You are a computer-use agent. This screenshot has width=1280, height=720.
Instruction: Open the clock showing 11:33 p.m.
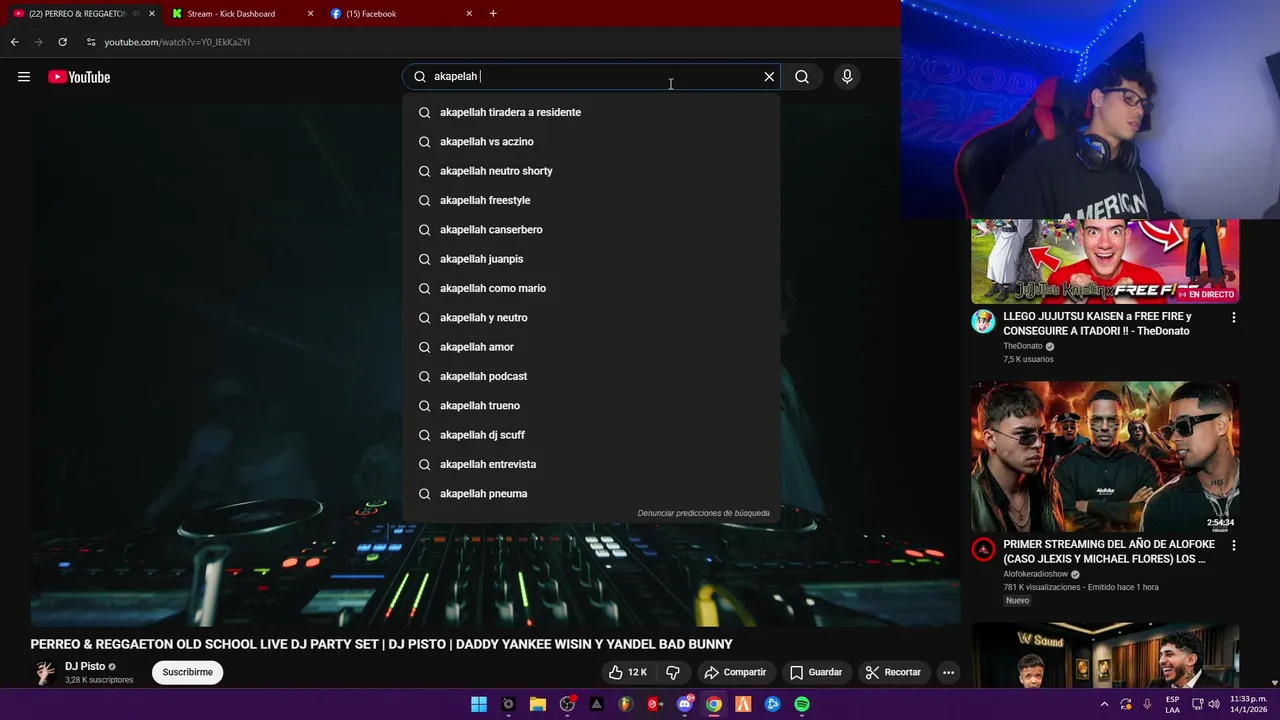click(x=1248, y=704)
